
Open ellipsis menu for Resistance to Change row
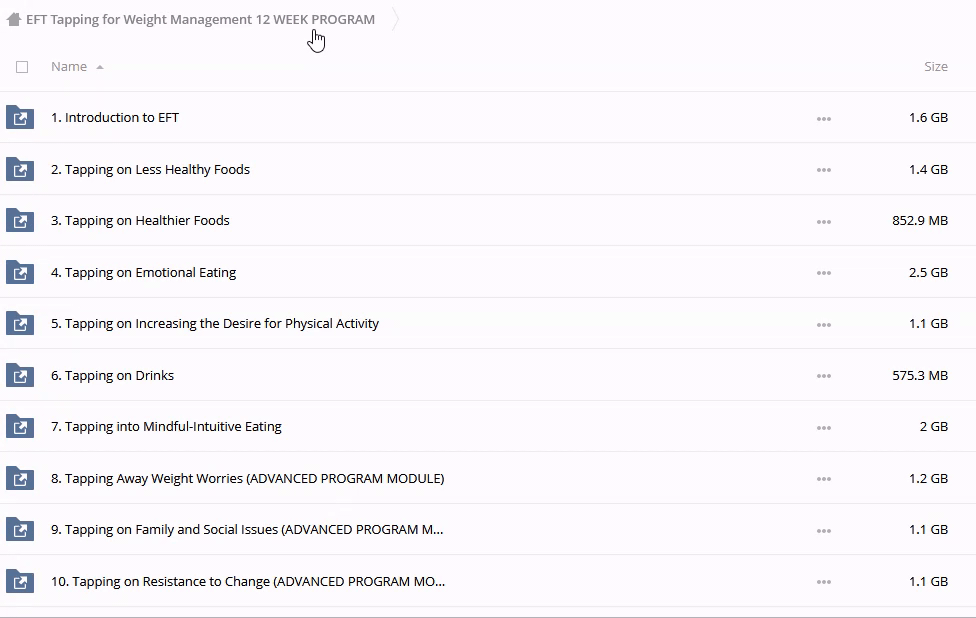coord(824,582)
